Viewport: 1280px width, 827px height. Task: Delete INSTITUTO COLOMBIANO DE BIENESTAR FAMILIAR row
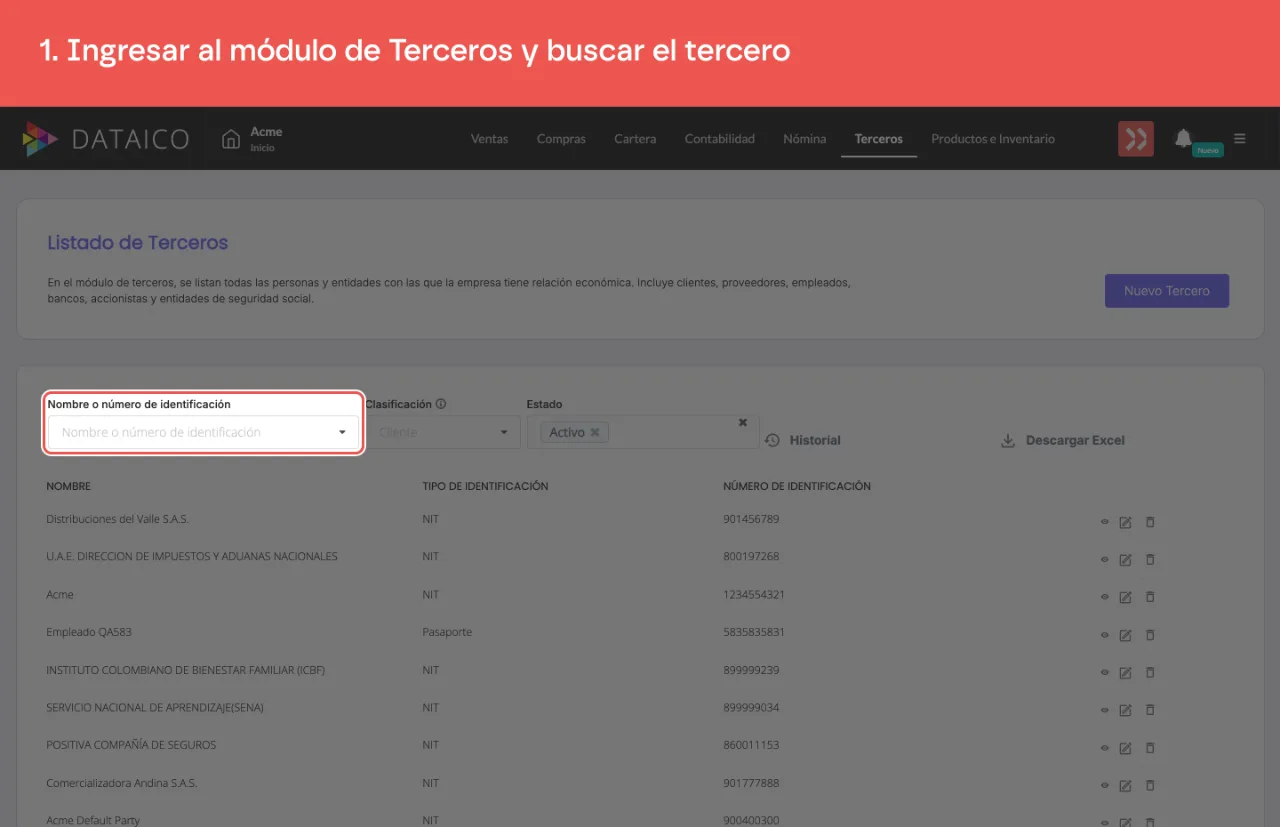1150,672
